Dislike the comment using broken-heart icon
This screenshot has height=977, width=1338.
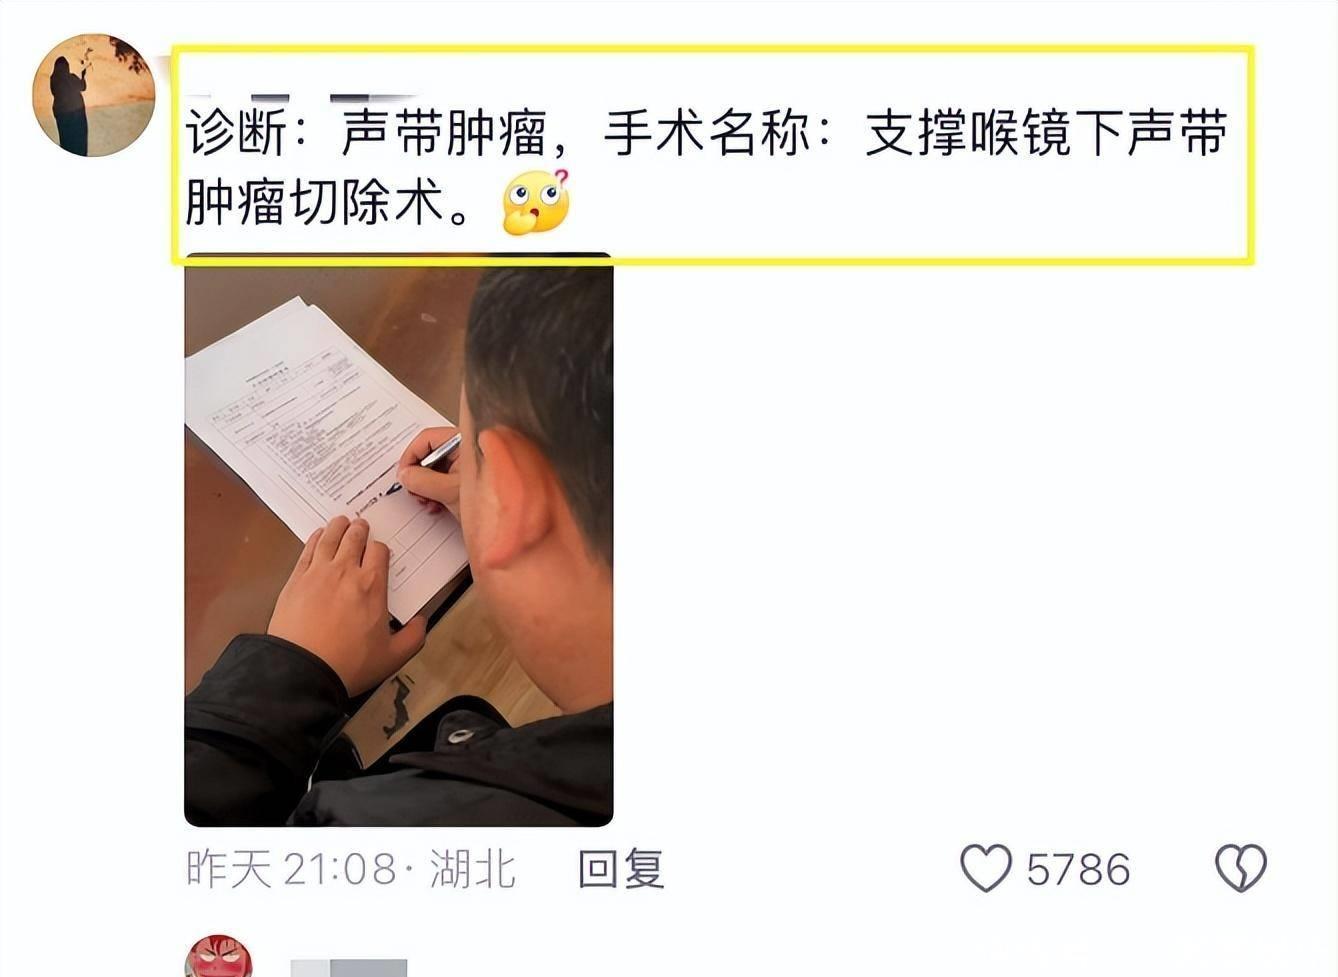pyautogui.click(x=1241, y=868)
